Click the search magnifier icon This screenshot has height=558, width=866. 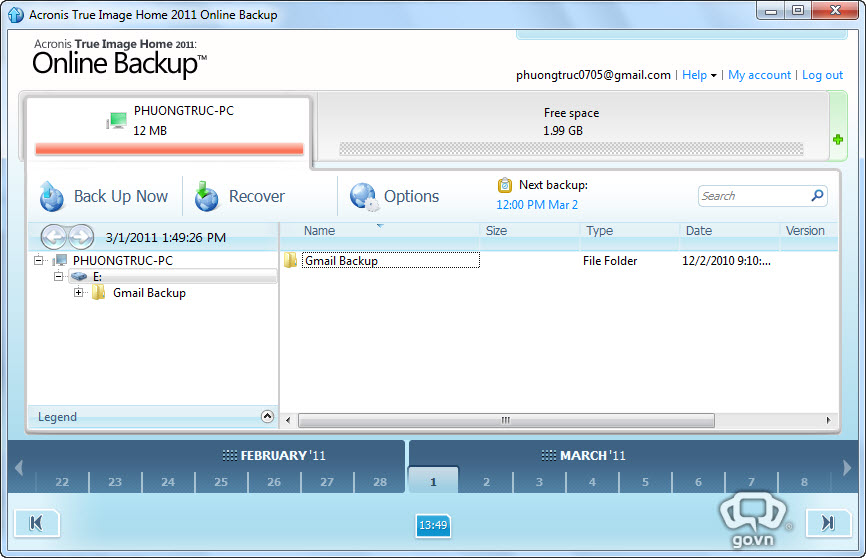coord(817,196)
